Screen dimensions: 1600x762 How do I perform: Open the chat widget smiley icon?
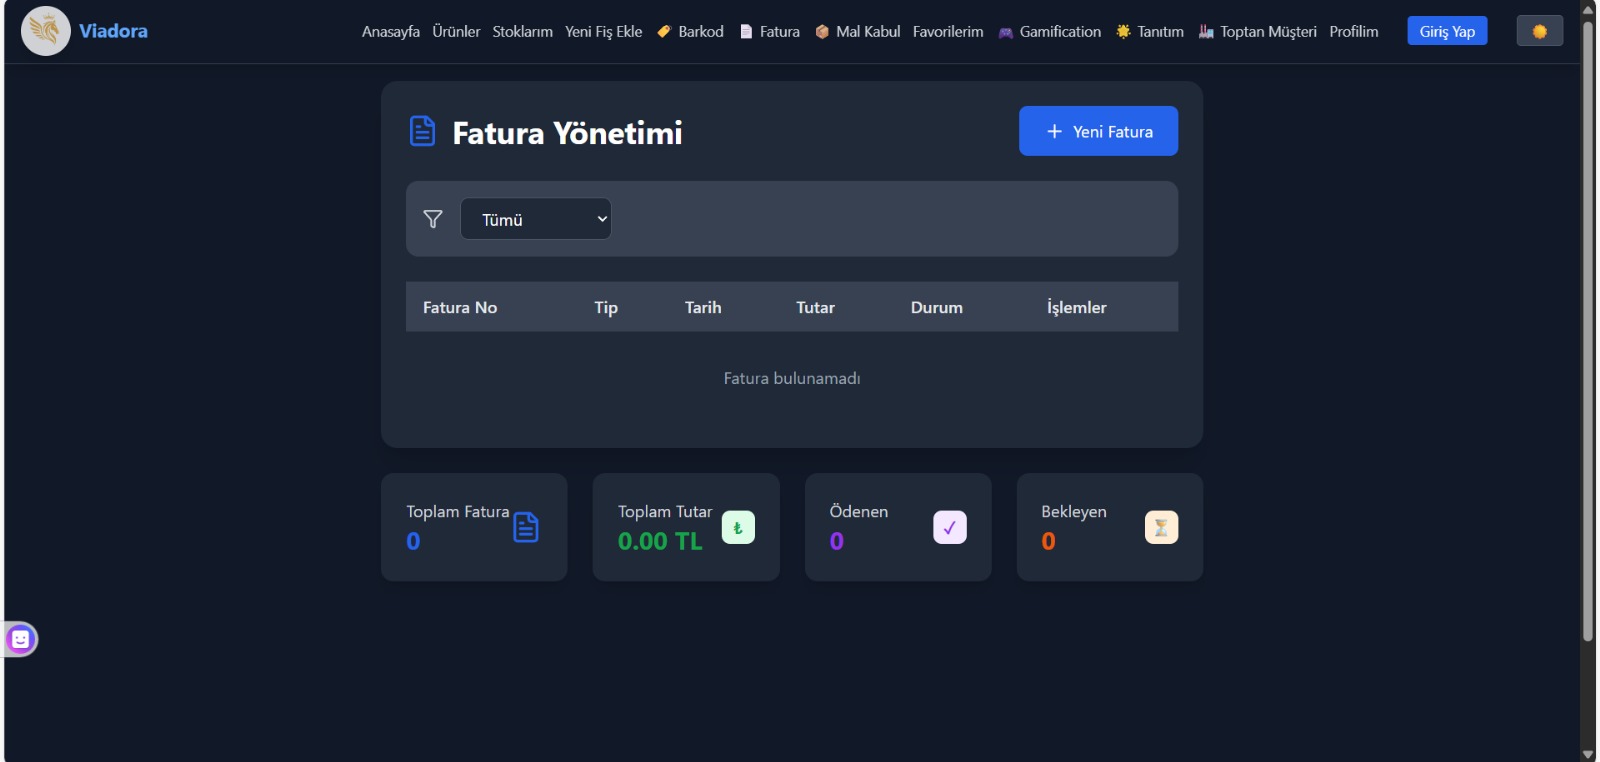[x=20, y=639]
